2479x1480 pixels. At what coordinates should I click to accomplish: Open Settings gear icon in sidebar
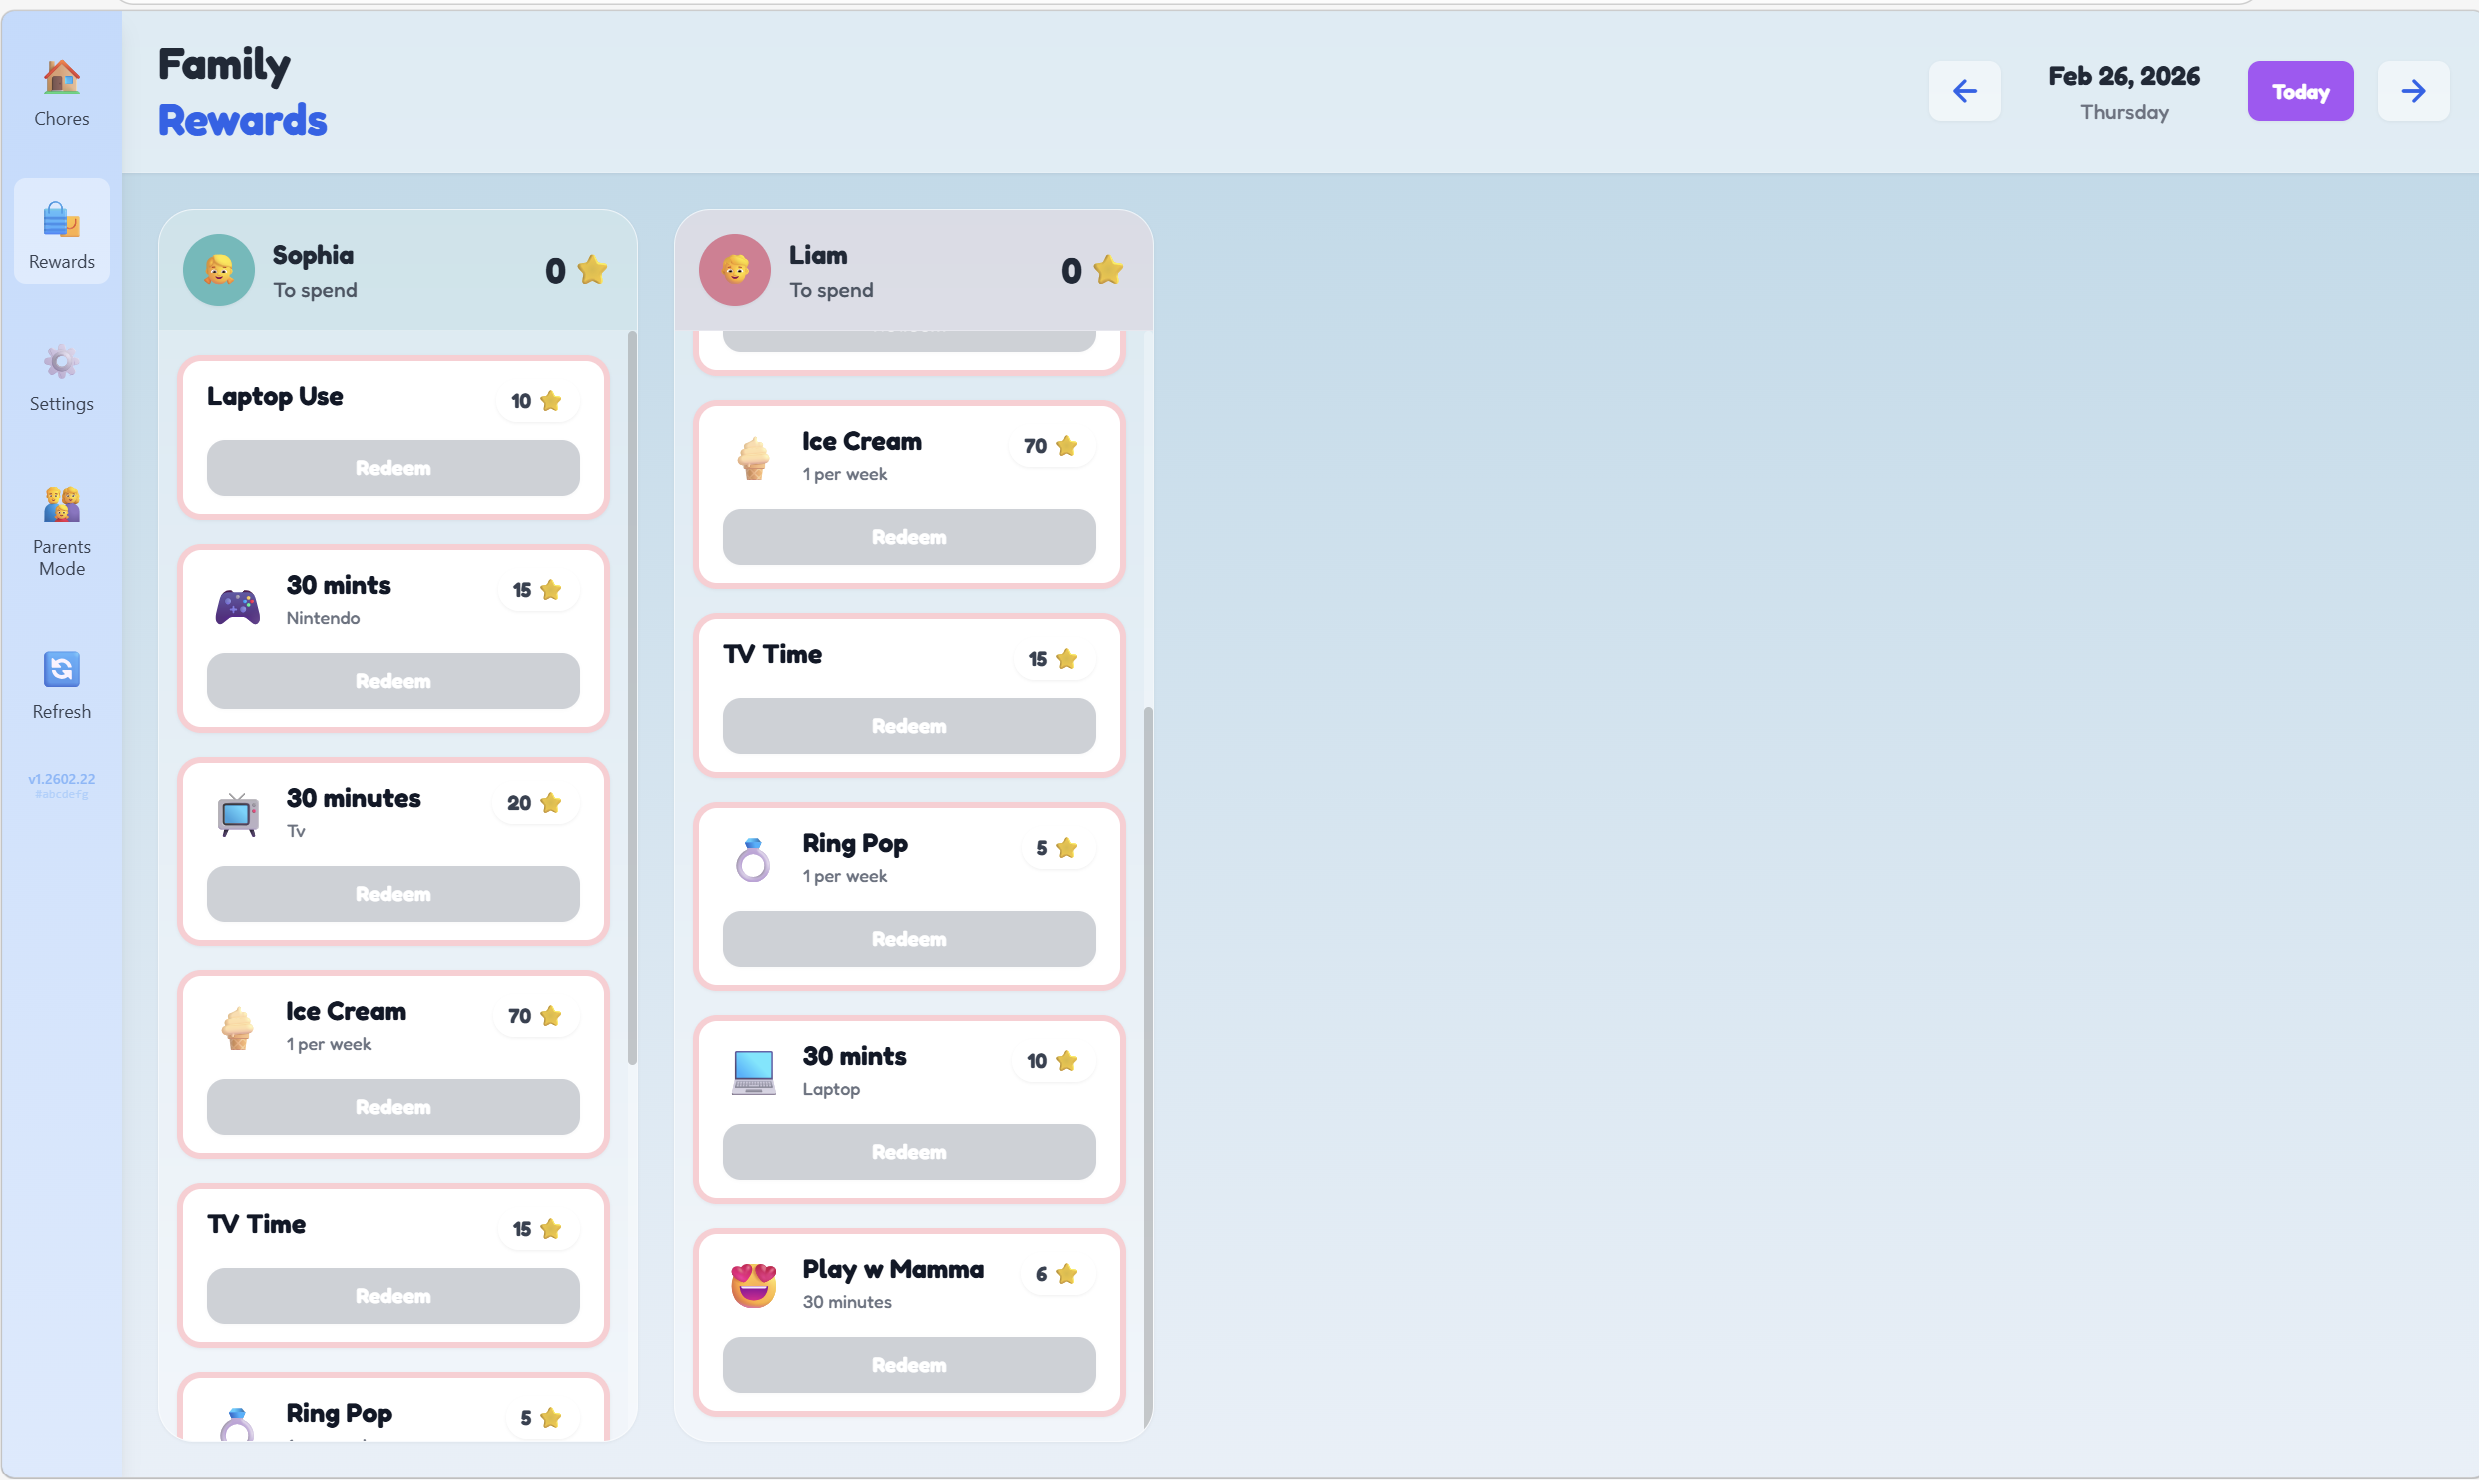click(x=61, y=362)
